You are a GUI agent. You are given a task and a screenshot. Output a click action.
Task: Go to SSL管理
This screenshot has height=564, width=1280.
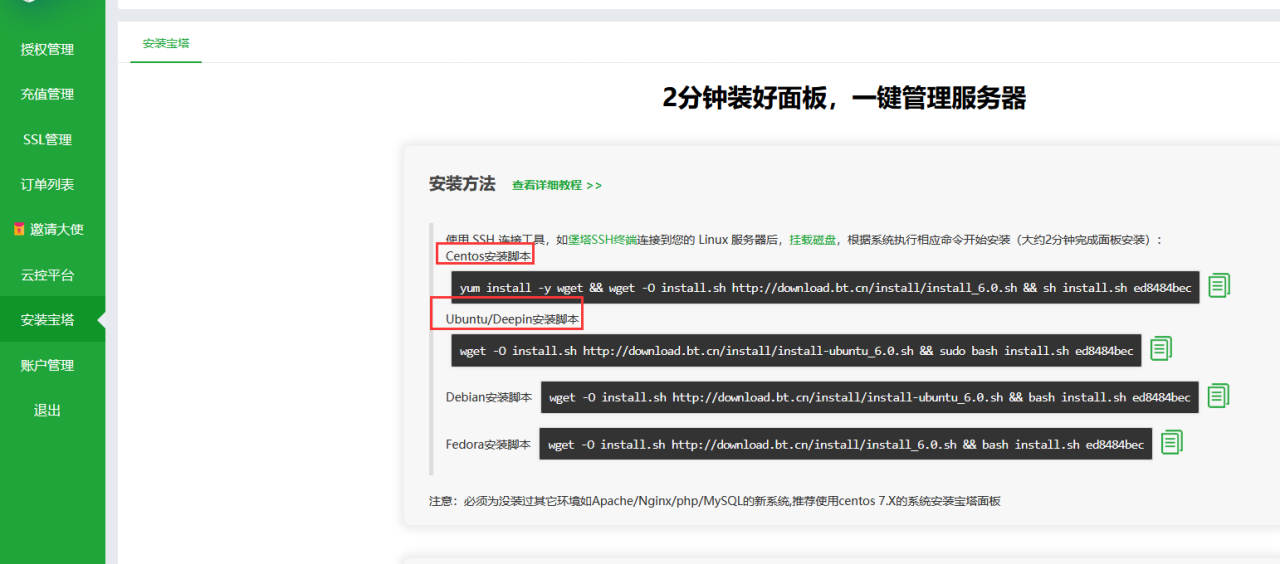pos(47,139)
